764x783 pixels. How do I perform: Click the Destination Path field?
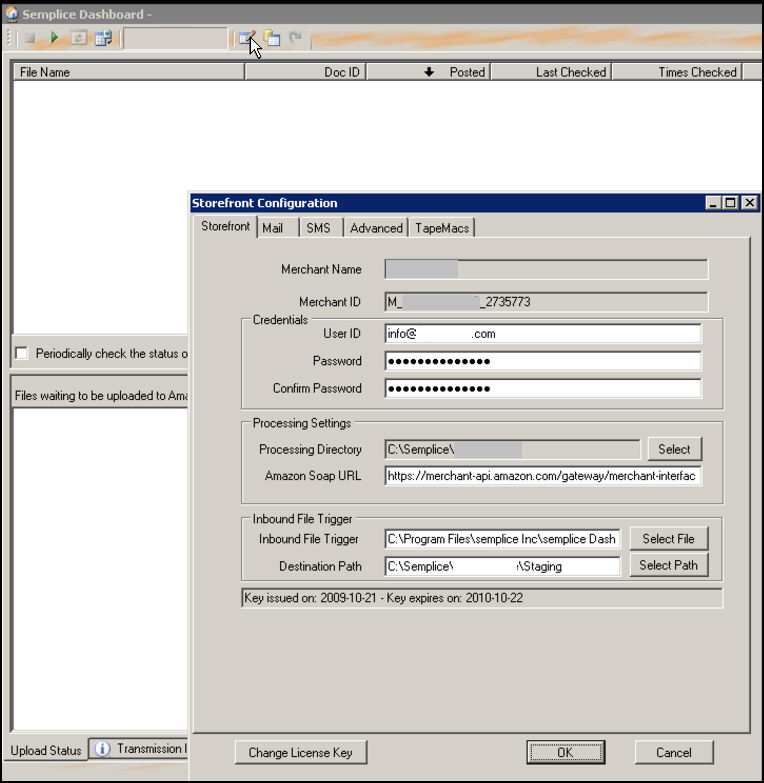point(502,567)
